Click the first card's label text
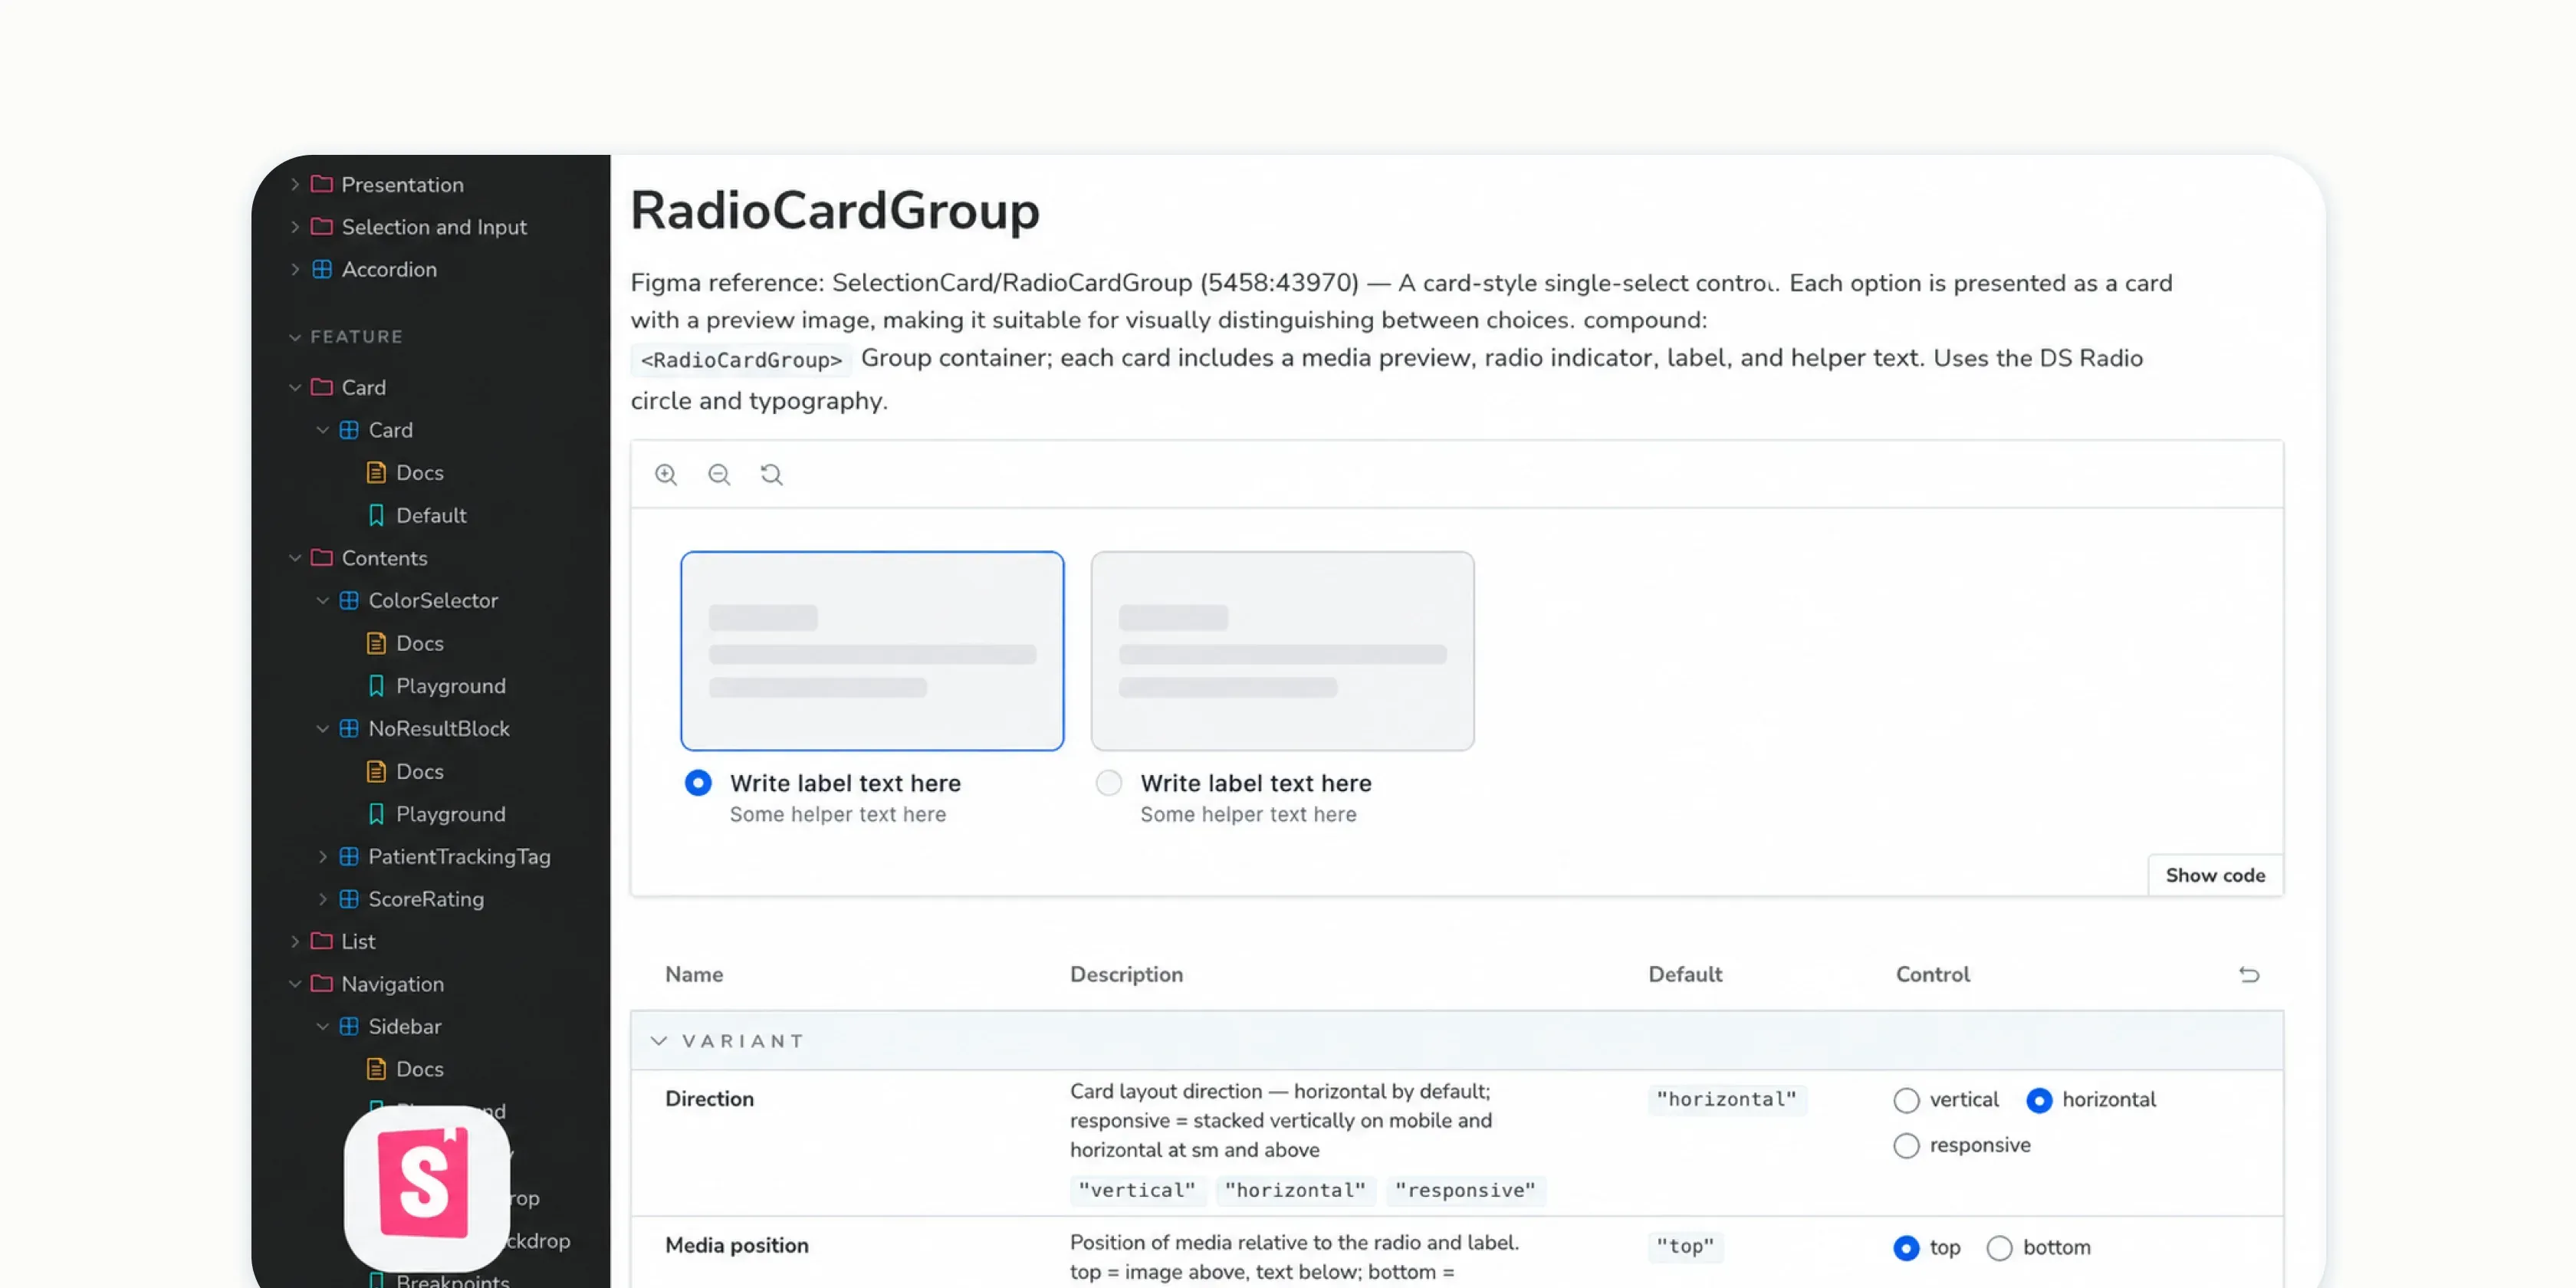Image resolution: width=2576 pixels, height=1288 pixels. (x=845, y=783)
